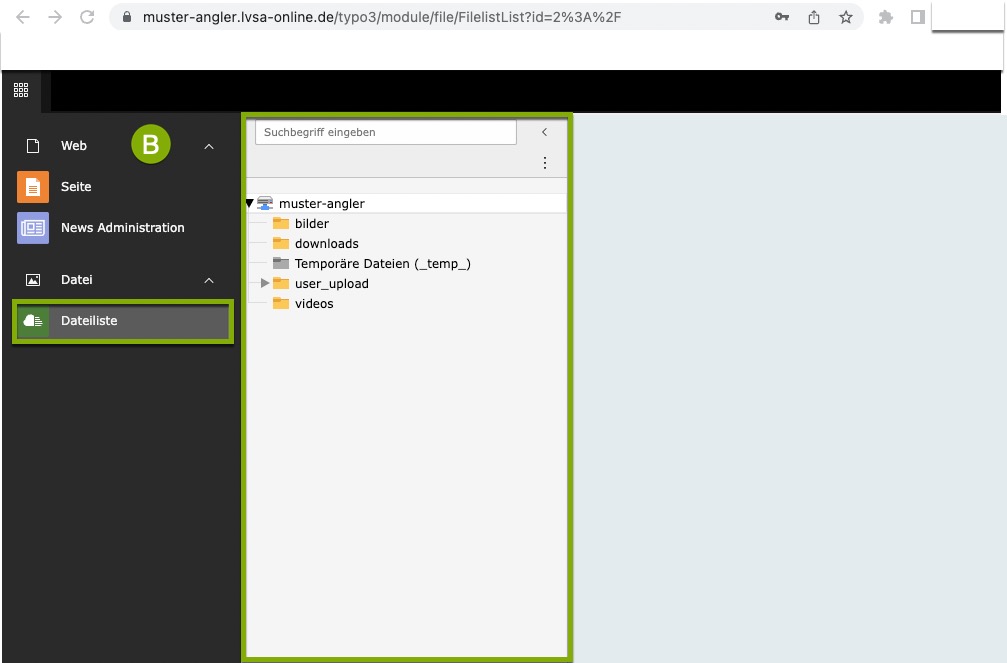The image size is (1007, 663).
Task: Open the saved passwords key icon
Action: [x=782, y=17]
